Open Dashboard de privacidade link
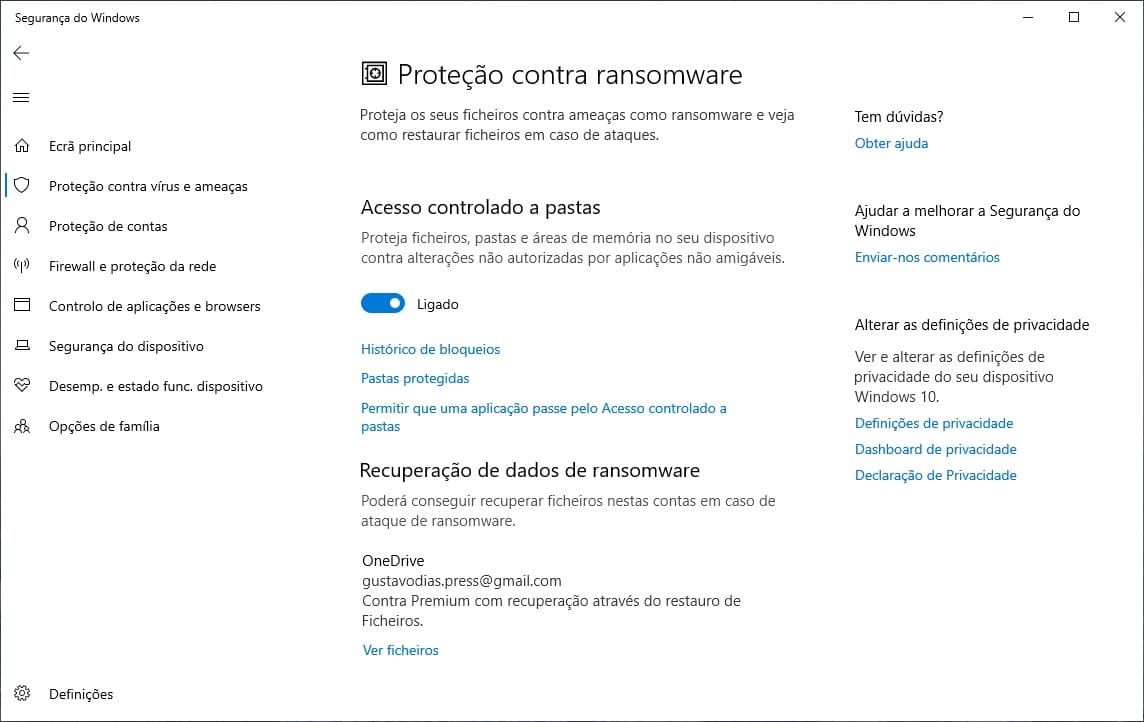The height and width of the screenshot is (722, 1144). pos(935,449)
